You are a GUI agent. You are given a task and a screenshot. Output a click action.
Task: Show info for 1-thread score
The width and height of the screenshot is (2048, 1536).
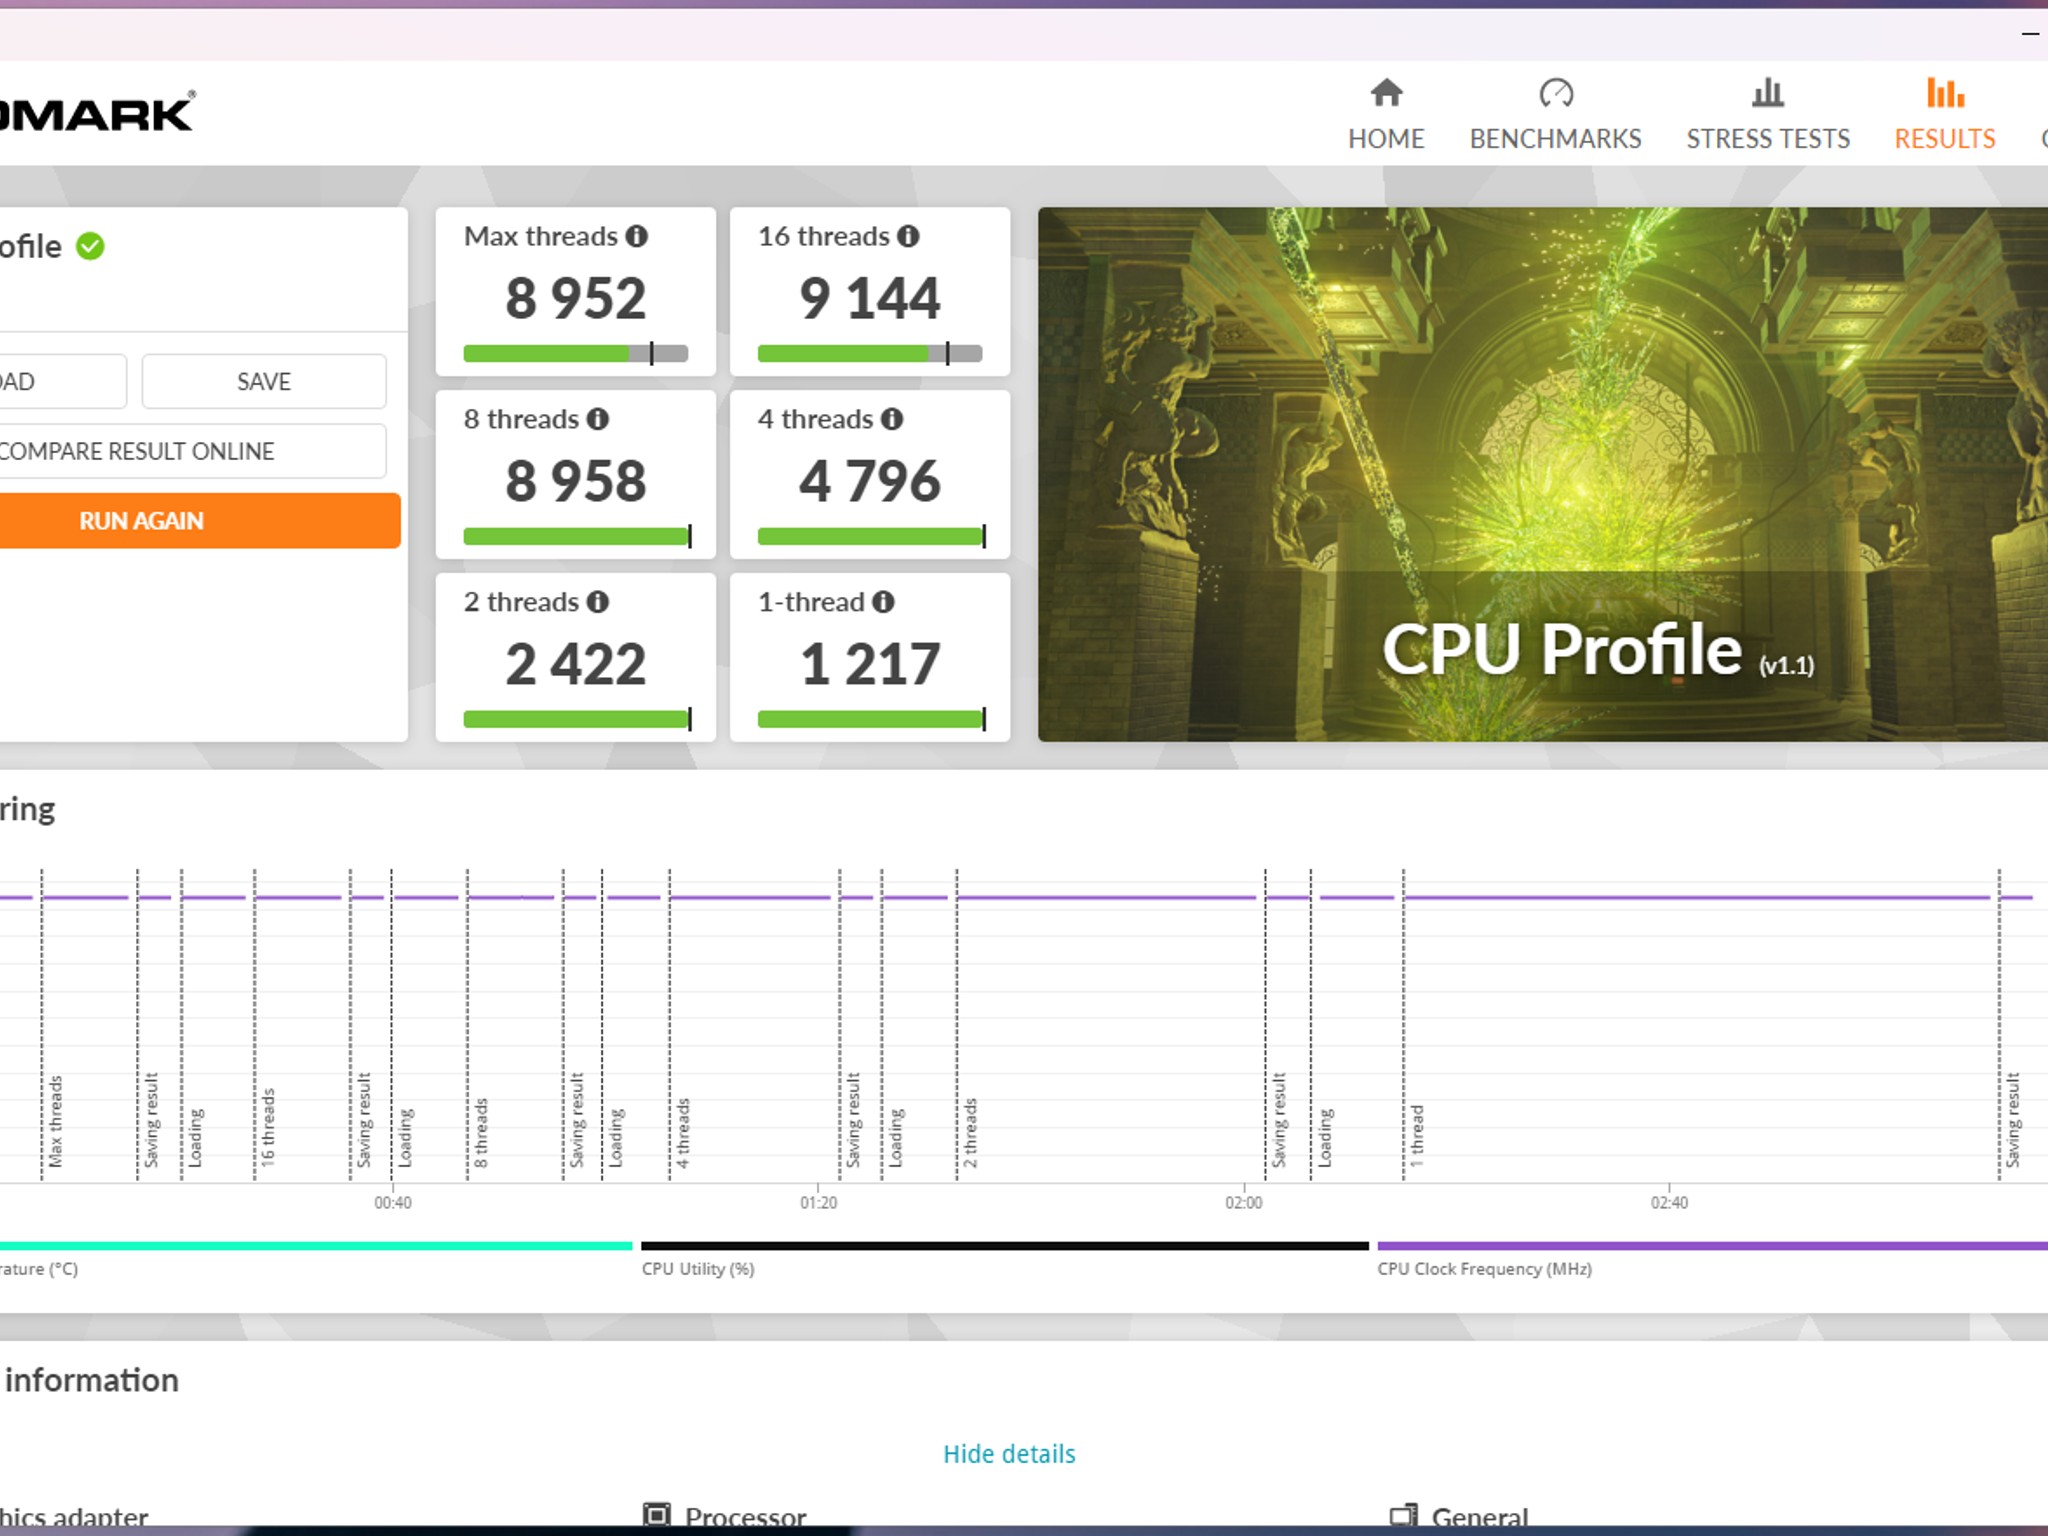(x=883, y=602)
